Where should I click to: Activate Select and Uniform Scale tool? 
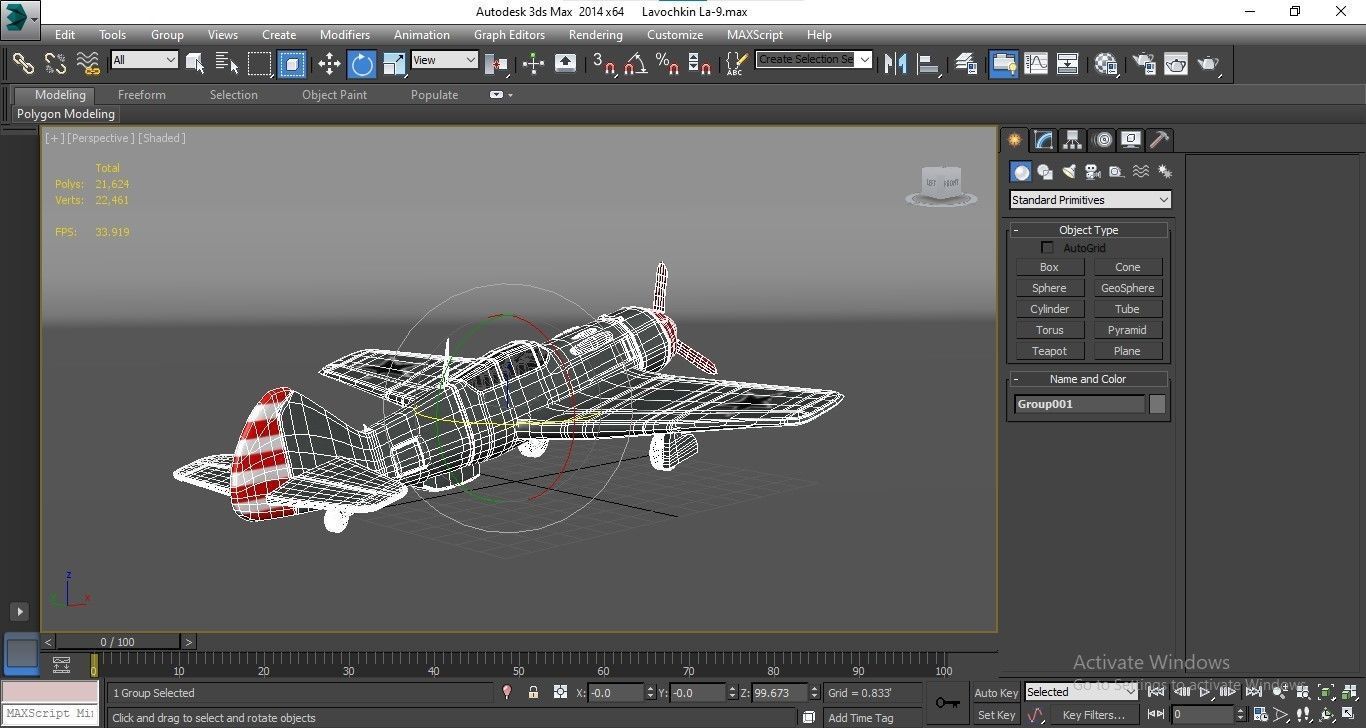395,64
